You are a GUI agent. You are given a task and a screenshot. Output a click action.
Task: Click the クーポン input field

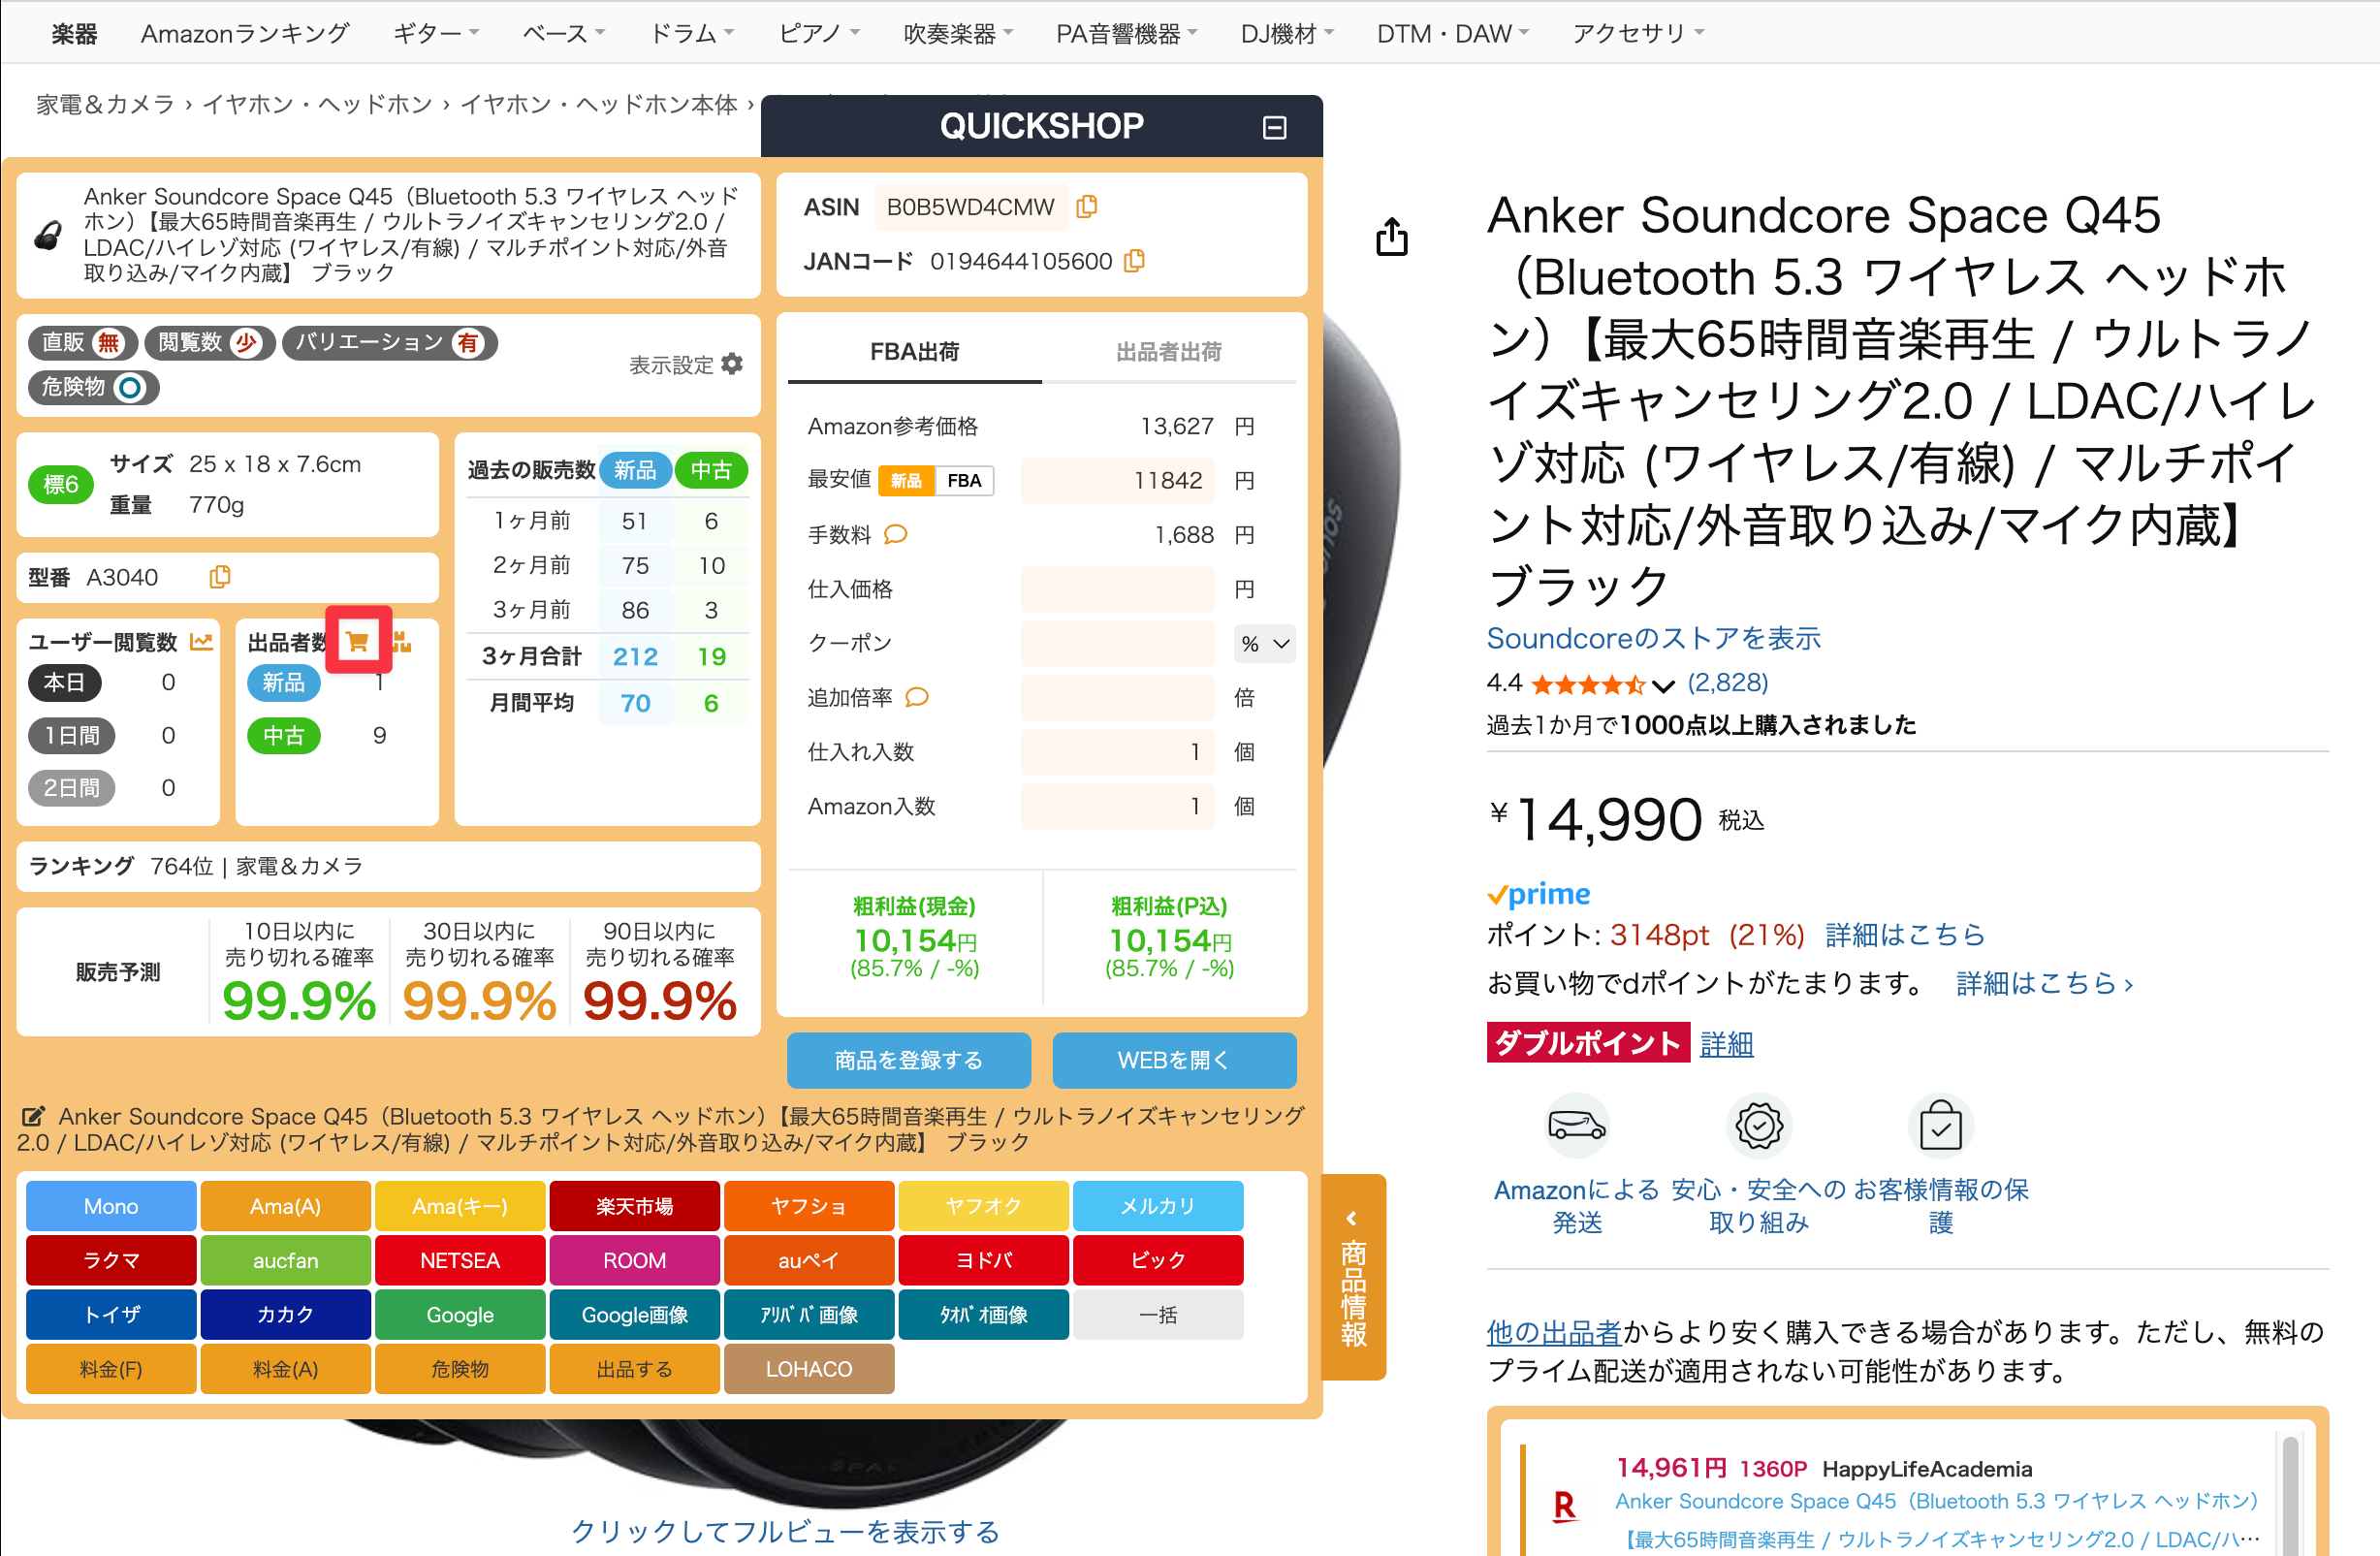pyautogui.click(x=1117, y=644)
